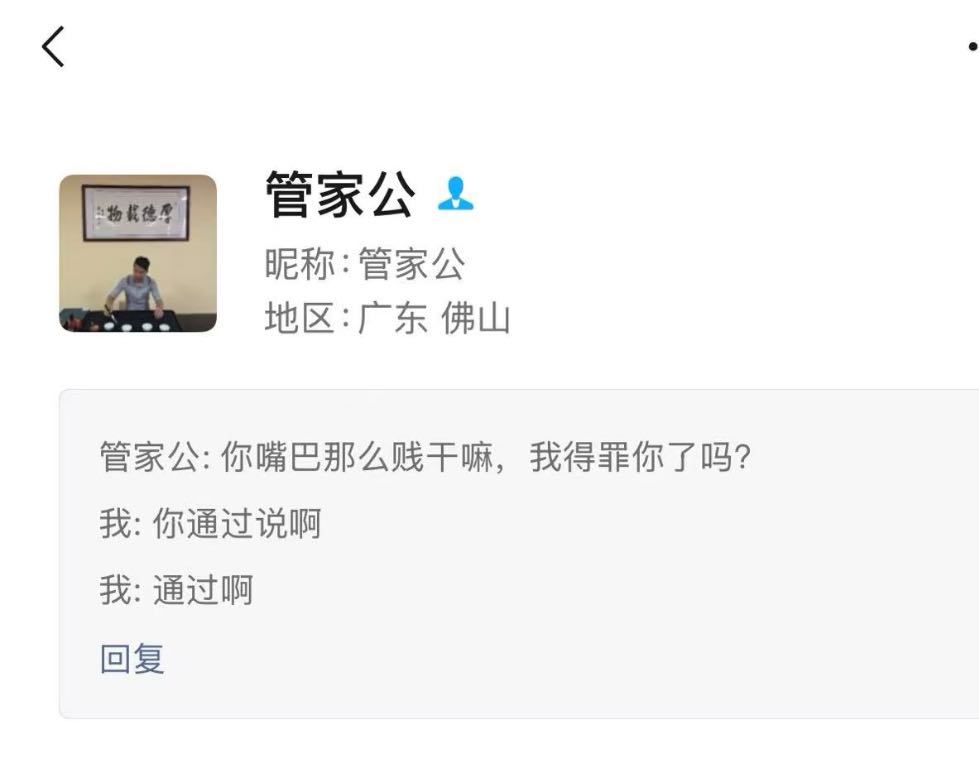Select the bold 管家公 name heading
Image resolution: width=979 pixels, height=768 pixels.
(x=340, y=194)
